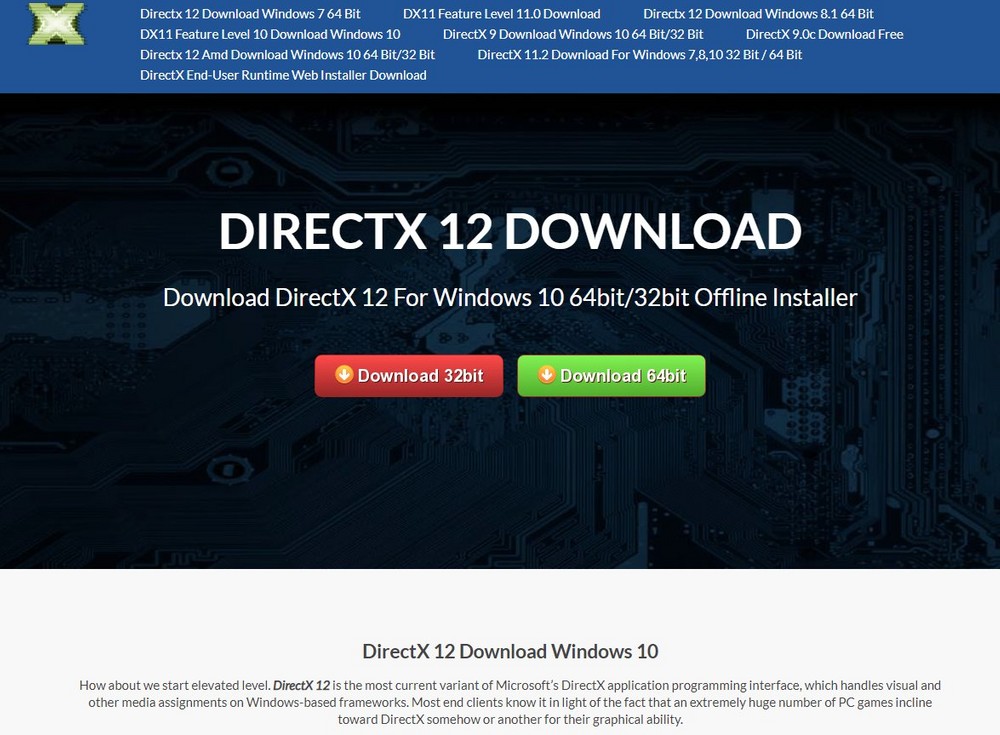Viewport: 1000px width, 735px height.
Task: Open DirectX End-User Runtime Web Installer Download
Action: point(283,75)
